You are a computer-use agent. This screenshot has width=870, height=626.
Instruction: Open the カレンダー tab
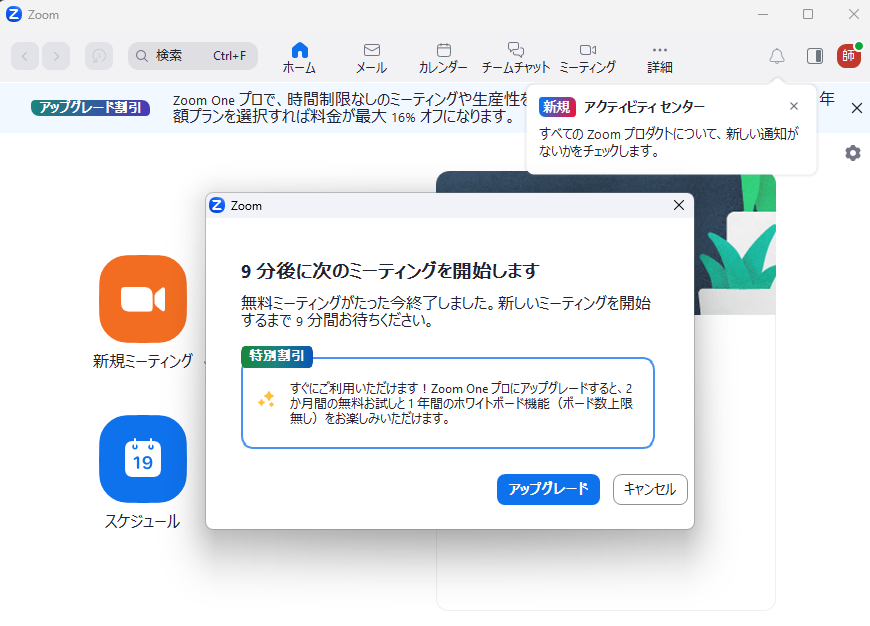click(x=443, y=58)
